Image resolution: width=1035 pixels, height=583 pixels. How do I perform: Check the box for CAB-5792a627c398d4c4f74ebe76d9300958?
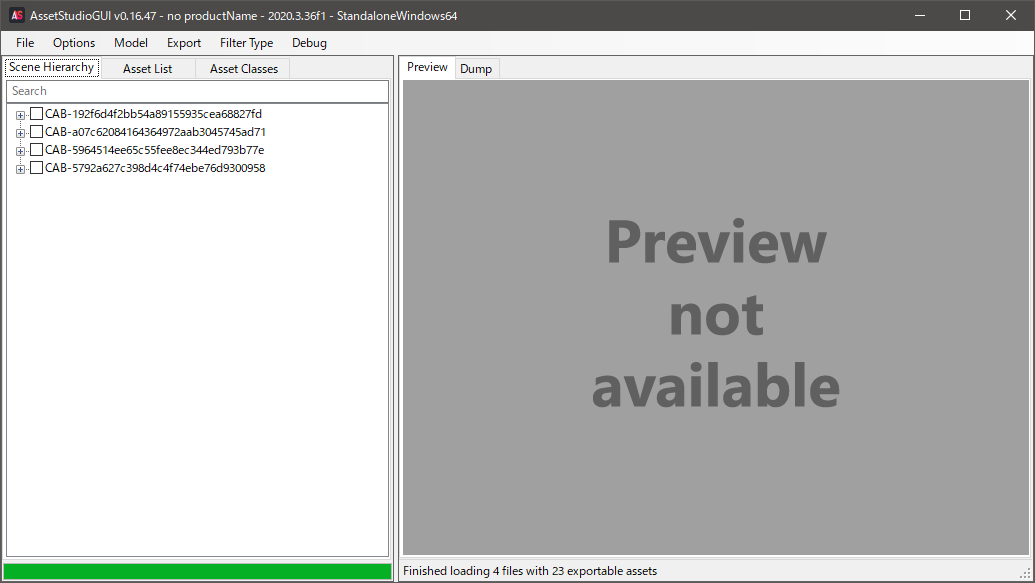coord(36,168)
